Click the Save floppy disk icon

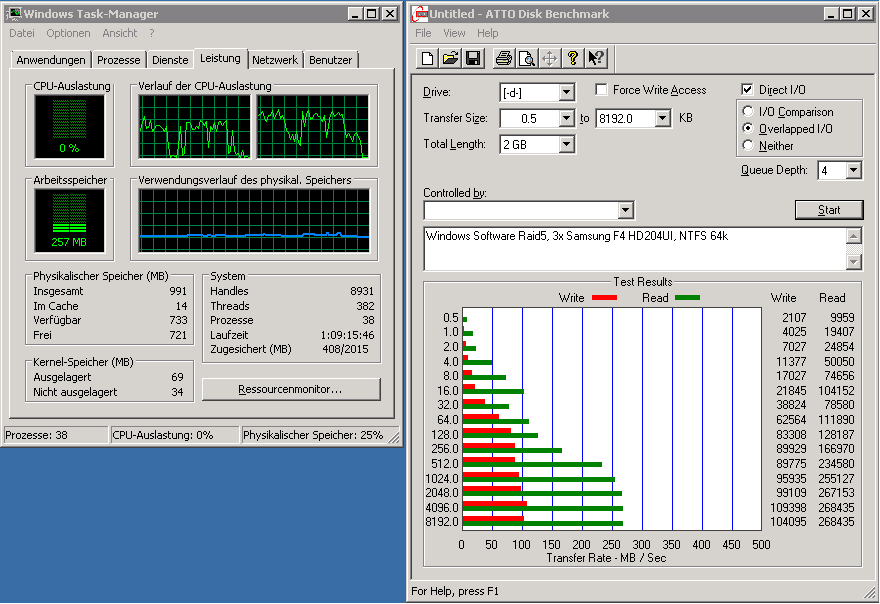[472, 58]
